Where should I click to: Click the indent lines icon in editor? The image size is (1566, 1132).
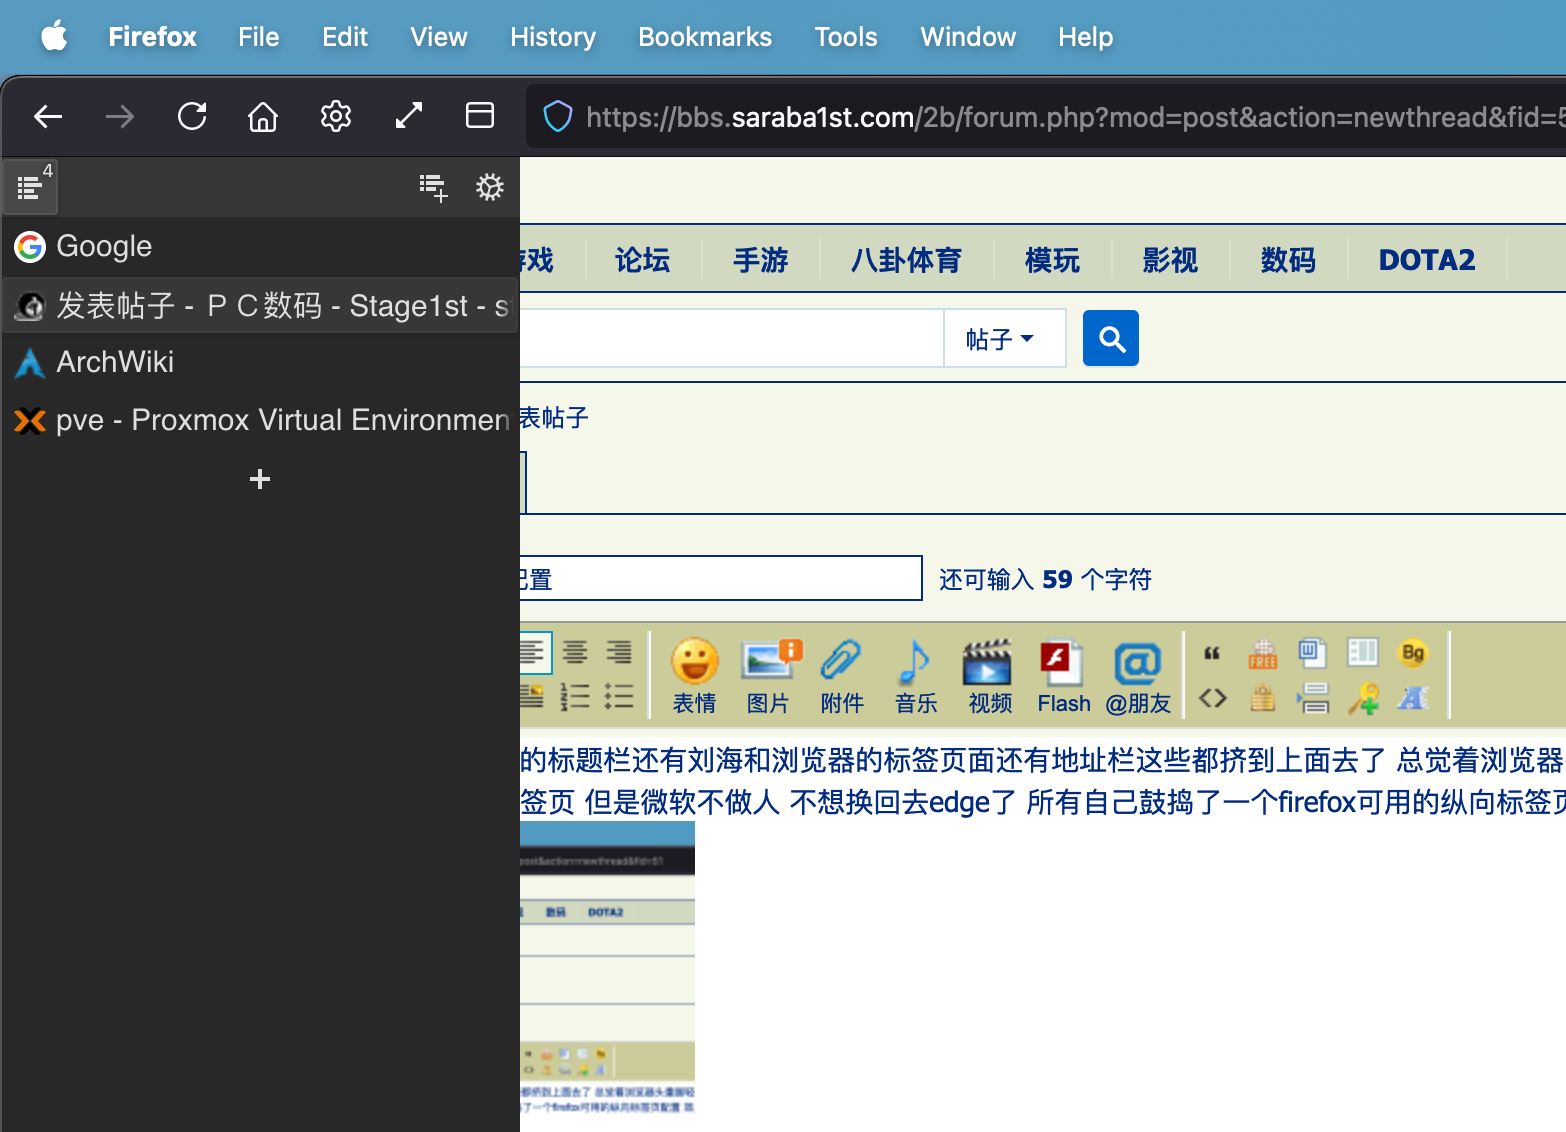(x=1313, y=698)
